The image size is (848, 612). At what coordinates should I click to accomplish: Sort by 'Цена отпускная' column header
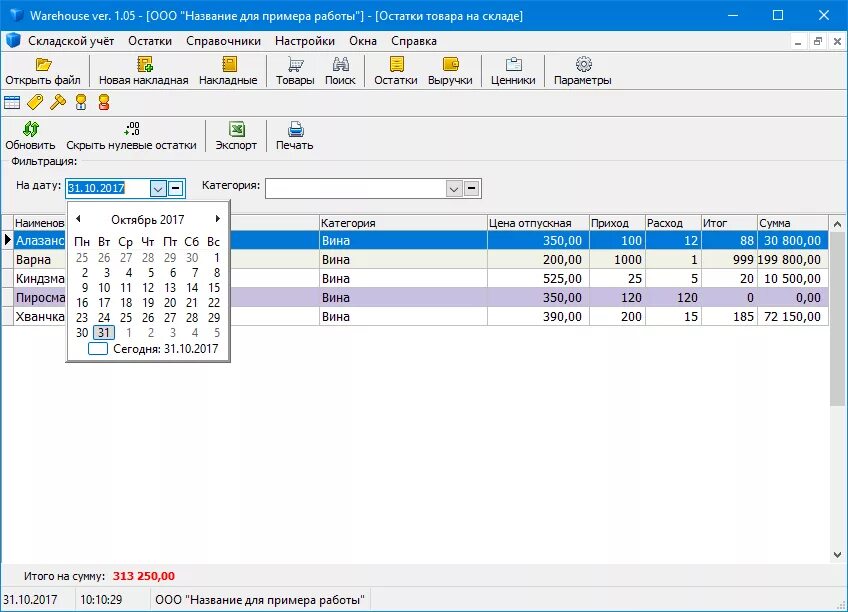(538, 223)
